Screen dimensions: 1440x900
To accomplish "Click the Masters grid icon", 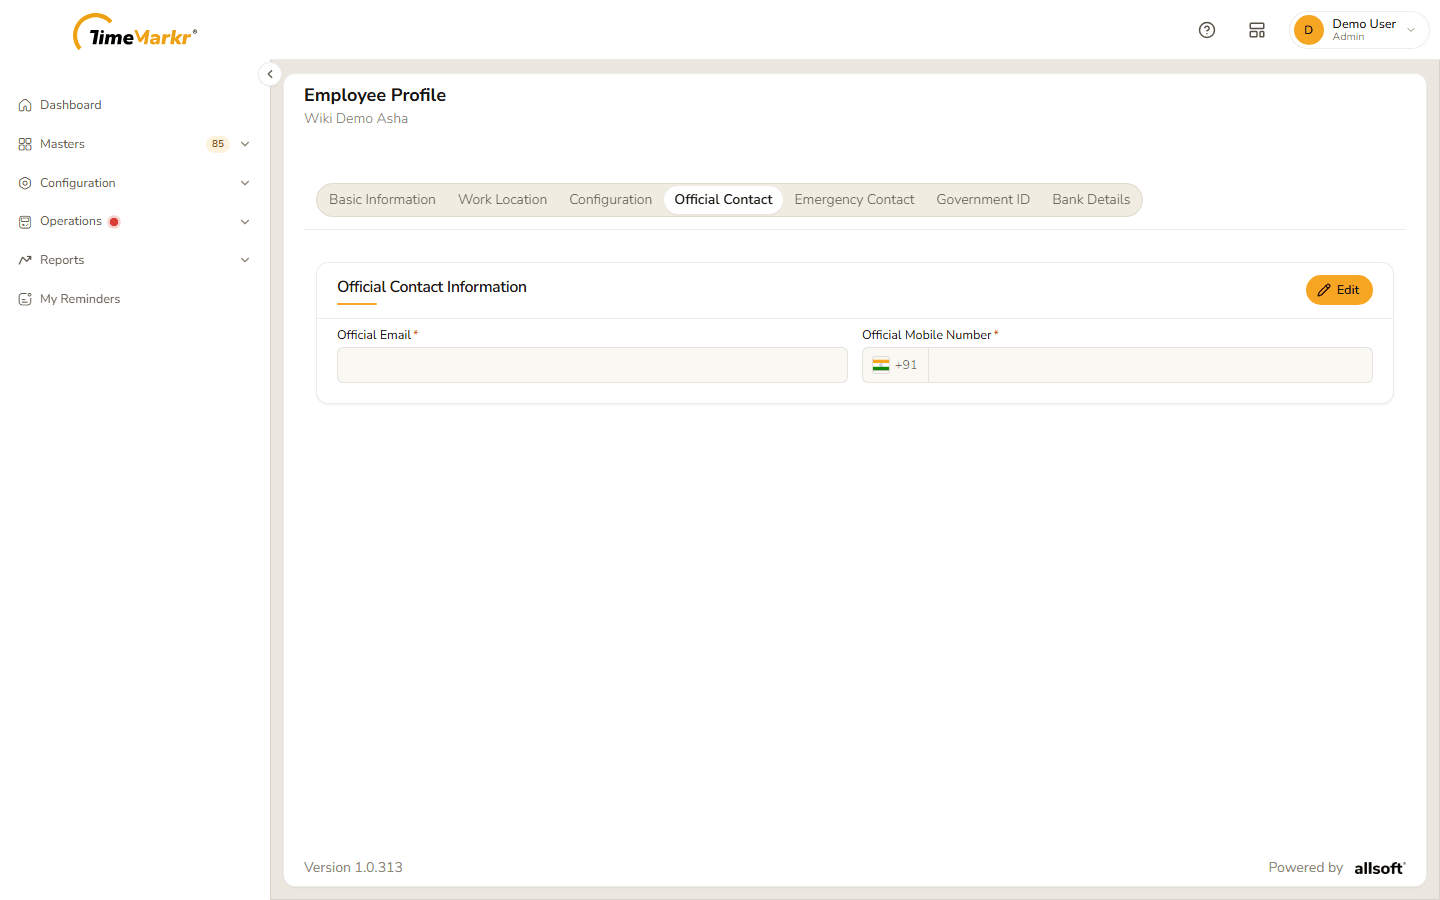I will pyautogui.click(x=25, y=144).
